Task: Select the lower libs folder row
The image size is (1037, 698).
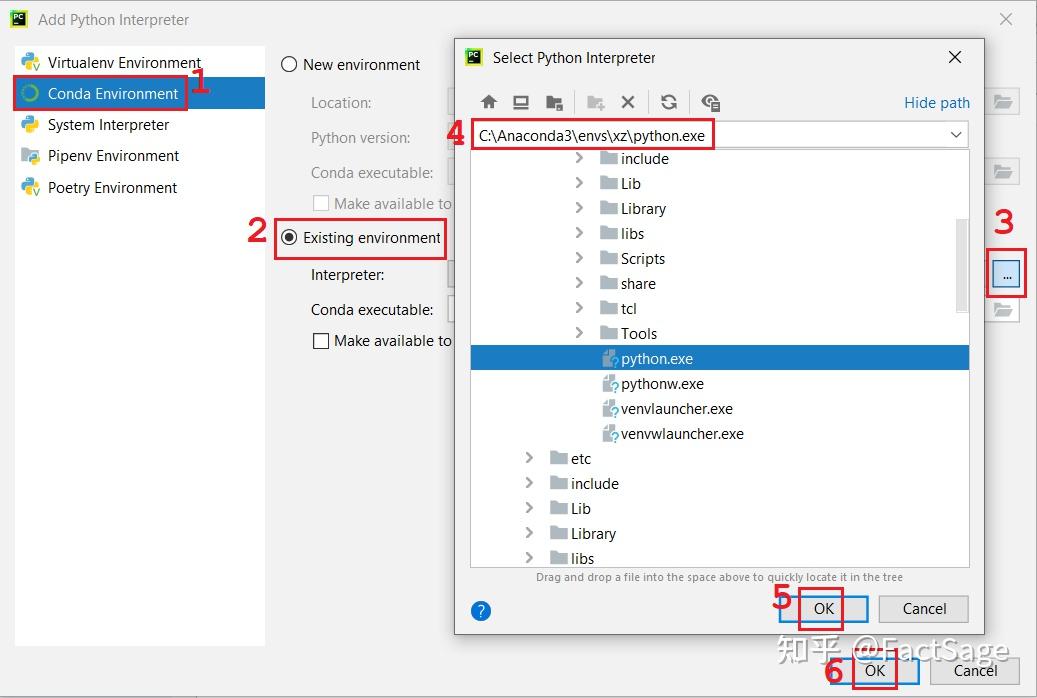Action: click(x=720, y=557)
